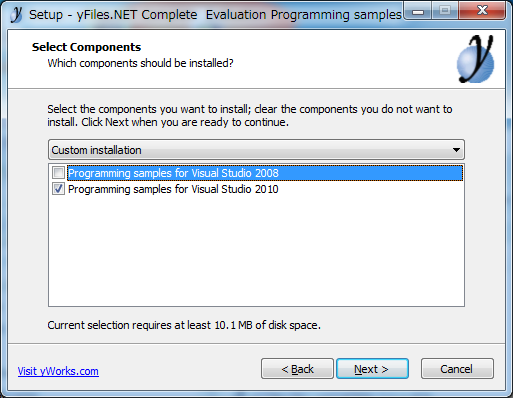Viewport: 513px width, 398px height.
Task: Click the yFiles setup icon in title bar
Action: coord(16,14)
